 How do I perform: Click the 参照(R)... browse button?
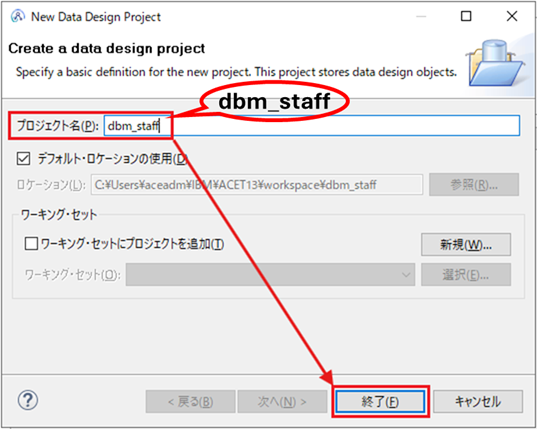[474, 185]
